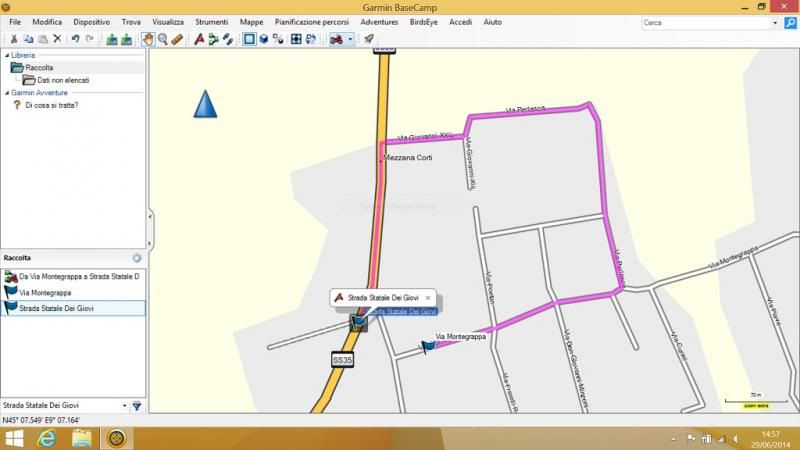
Task: Click the Delete X toolbar icon
Action: [x=58, y=39]
